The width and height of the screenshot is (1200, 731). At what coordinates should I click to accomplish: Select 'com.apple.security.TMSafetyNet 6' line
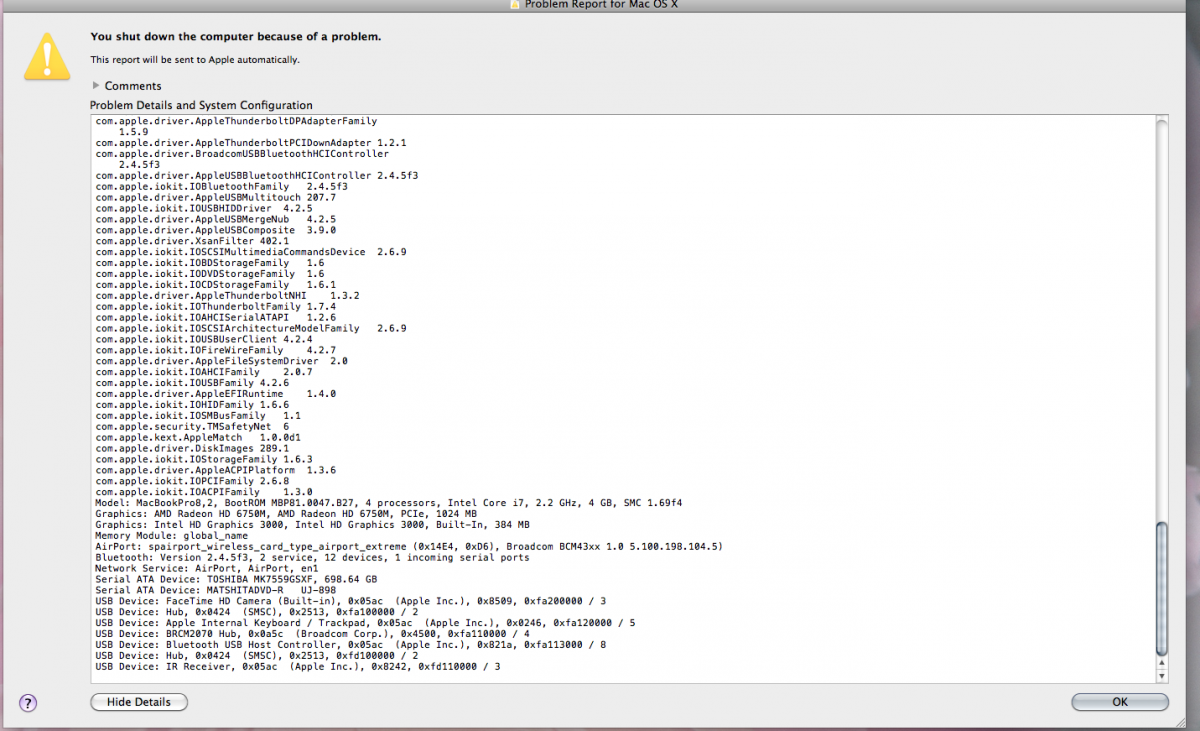(192, 427)
